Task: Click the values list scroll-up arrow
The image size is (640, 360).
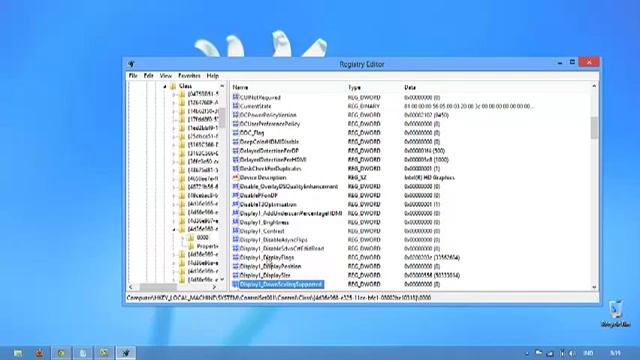Action: coord(594,86)
